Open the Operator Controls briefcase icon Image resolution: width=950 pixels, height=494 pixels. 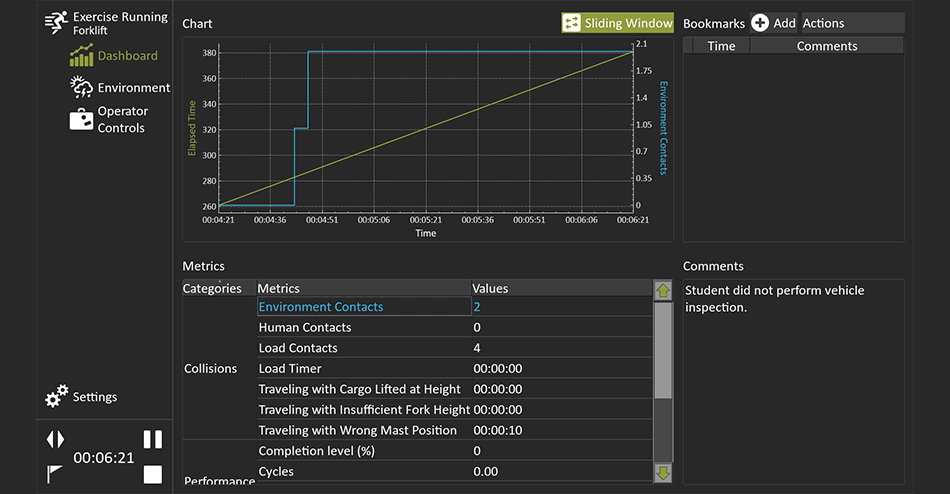click(x=81, y=119)
